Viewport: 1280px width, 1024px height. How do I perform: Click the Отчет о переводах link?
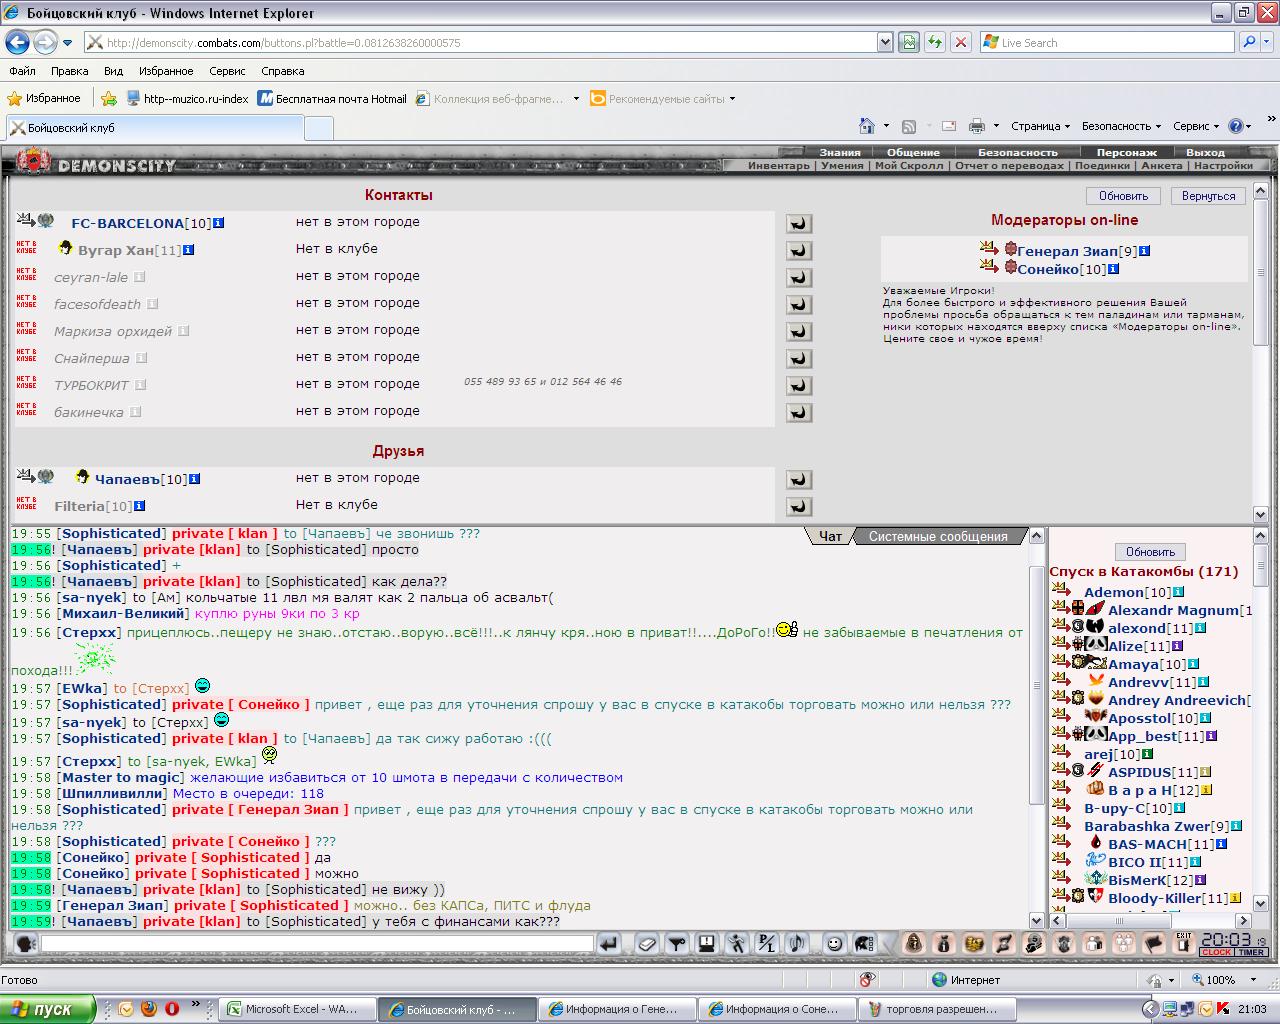1009,166
